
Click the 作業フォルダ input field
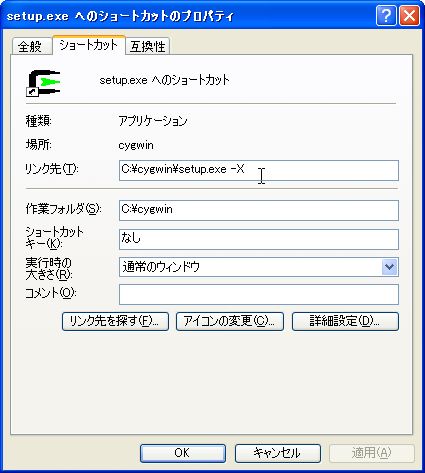pos(259,210)
